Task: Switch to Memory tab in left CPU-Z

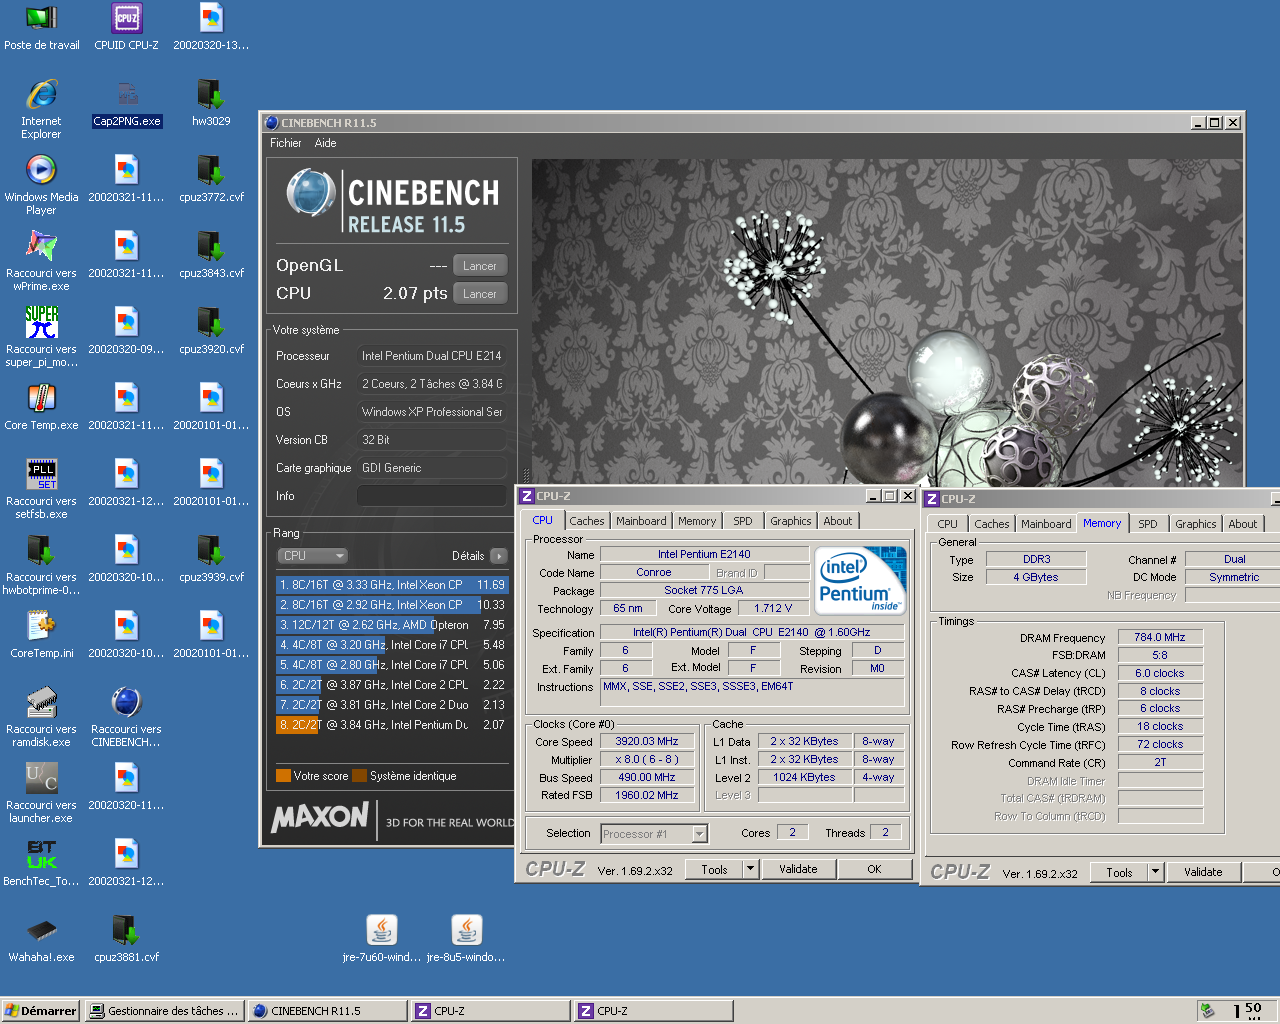Action: [697, 521]
